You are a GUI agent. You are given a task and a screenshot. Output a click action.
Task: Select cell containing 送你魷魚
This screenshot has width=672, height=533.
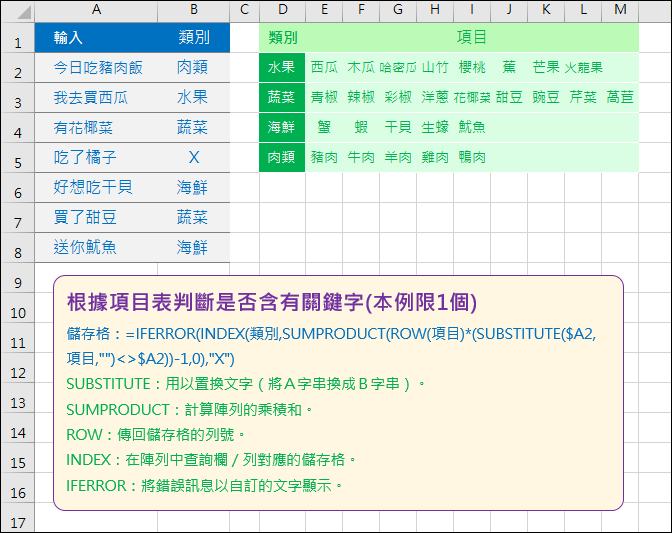click(x=96, y=248)
